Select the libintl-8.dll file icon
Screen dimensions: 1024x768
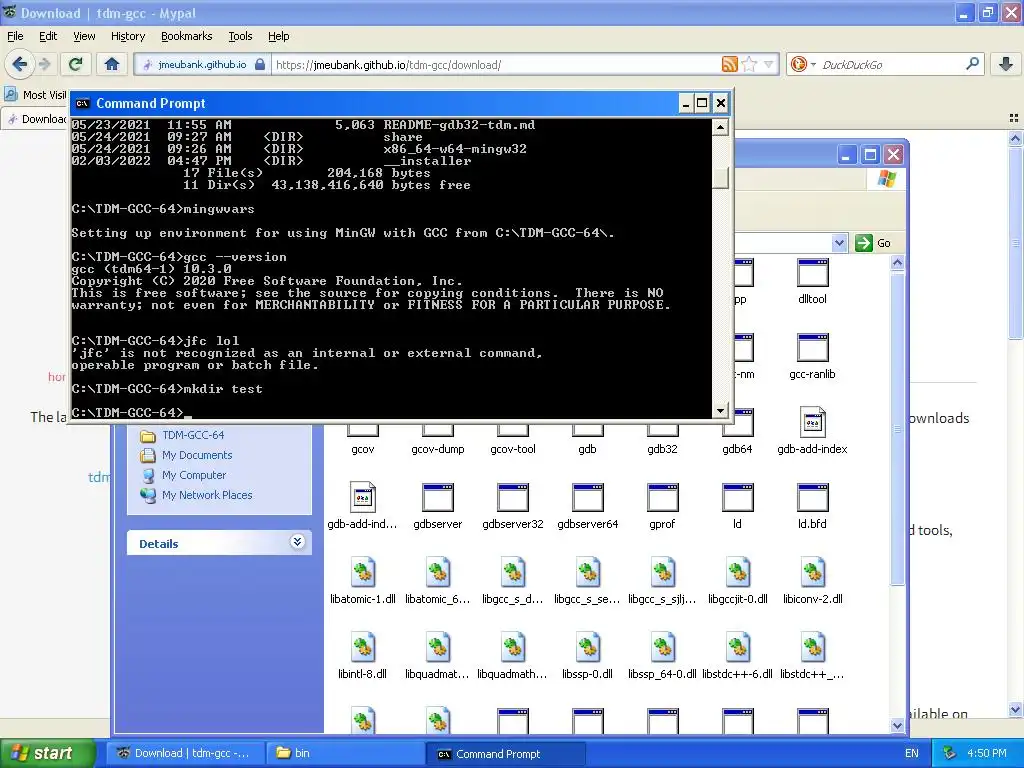click(x=362, y=648)
